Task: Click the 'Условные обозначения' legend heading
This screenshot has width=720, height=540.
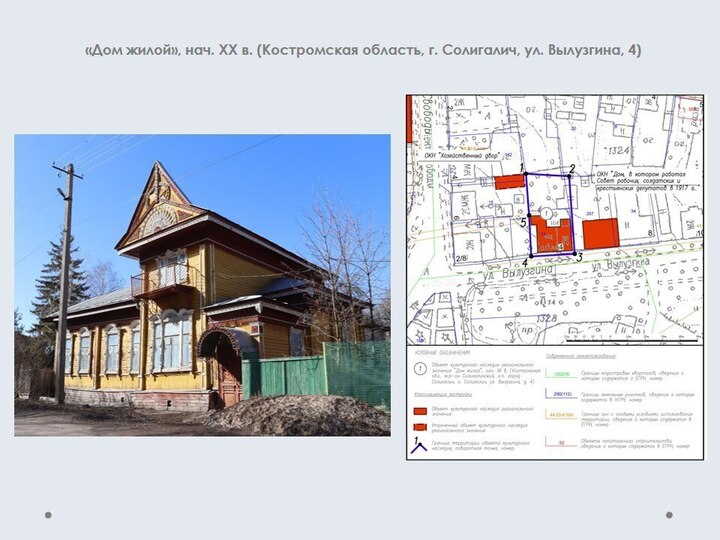Action: [x=442, y=353]
